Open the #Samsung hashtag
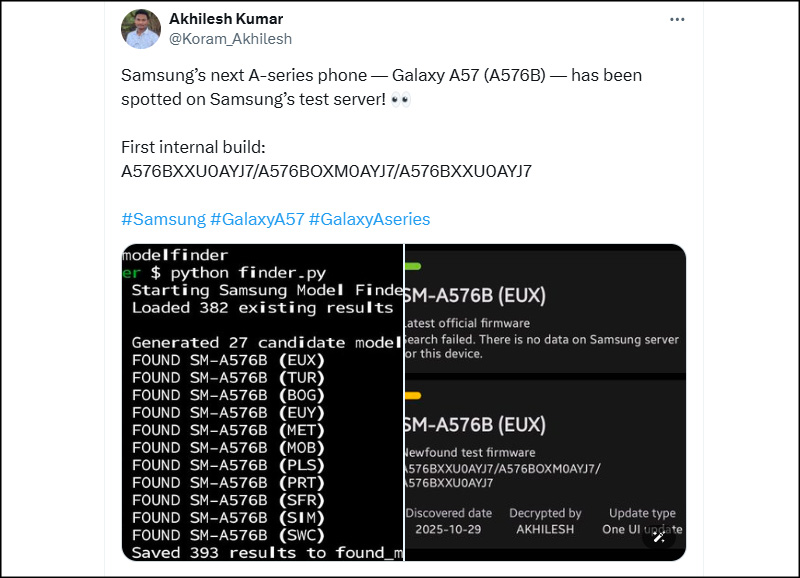The height and width of the screenshot is (578, 800). pyautogui.click(x=162, y=219)
